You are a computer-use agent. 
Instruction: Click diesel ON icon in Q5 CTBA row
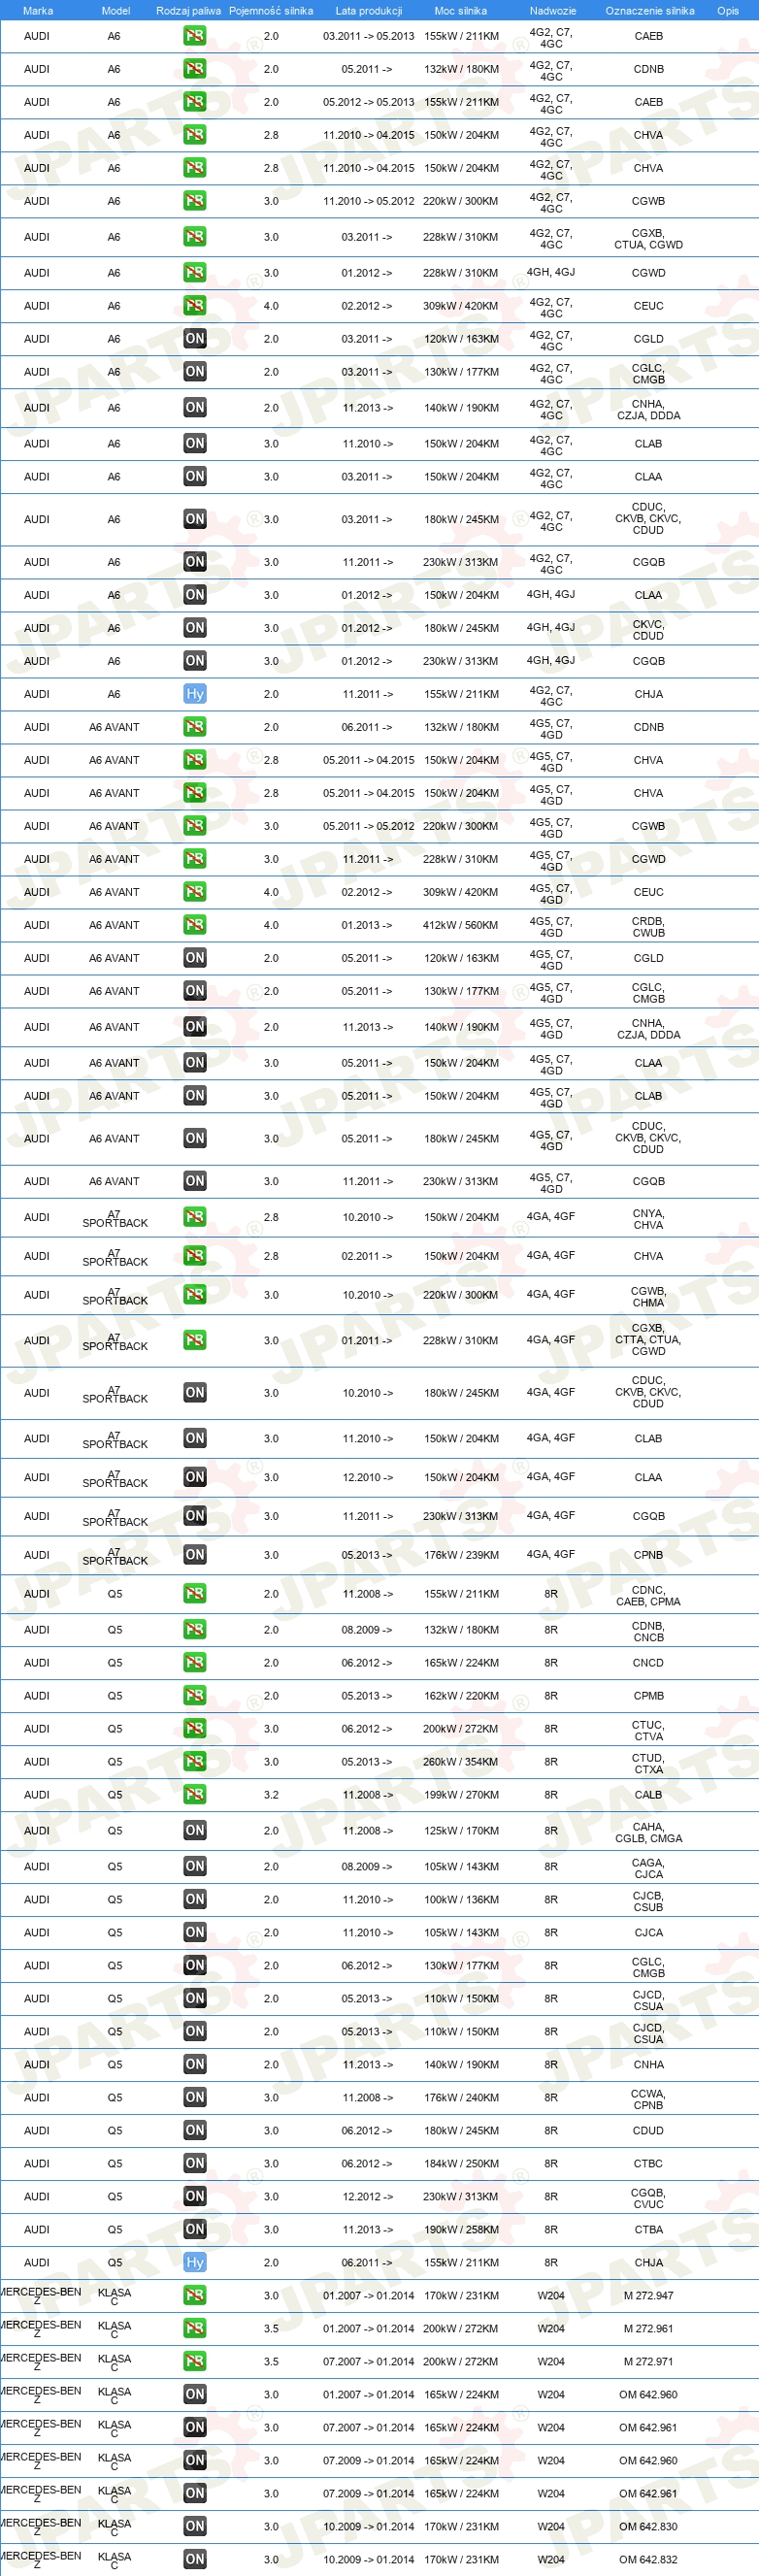[x=195, y=2229]
